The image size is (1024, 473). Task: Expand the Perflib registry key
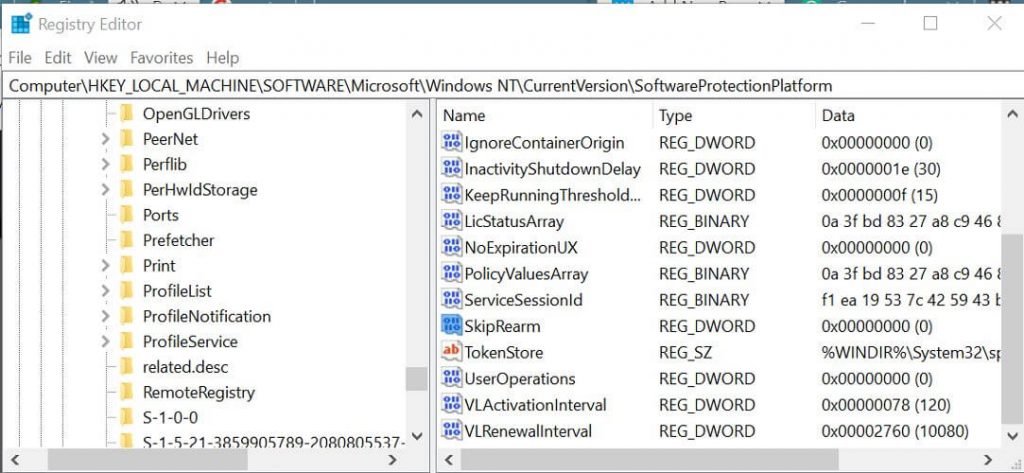105,164
